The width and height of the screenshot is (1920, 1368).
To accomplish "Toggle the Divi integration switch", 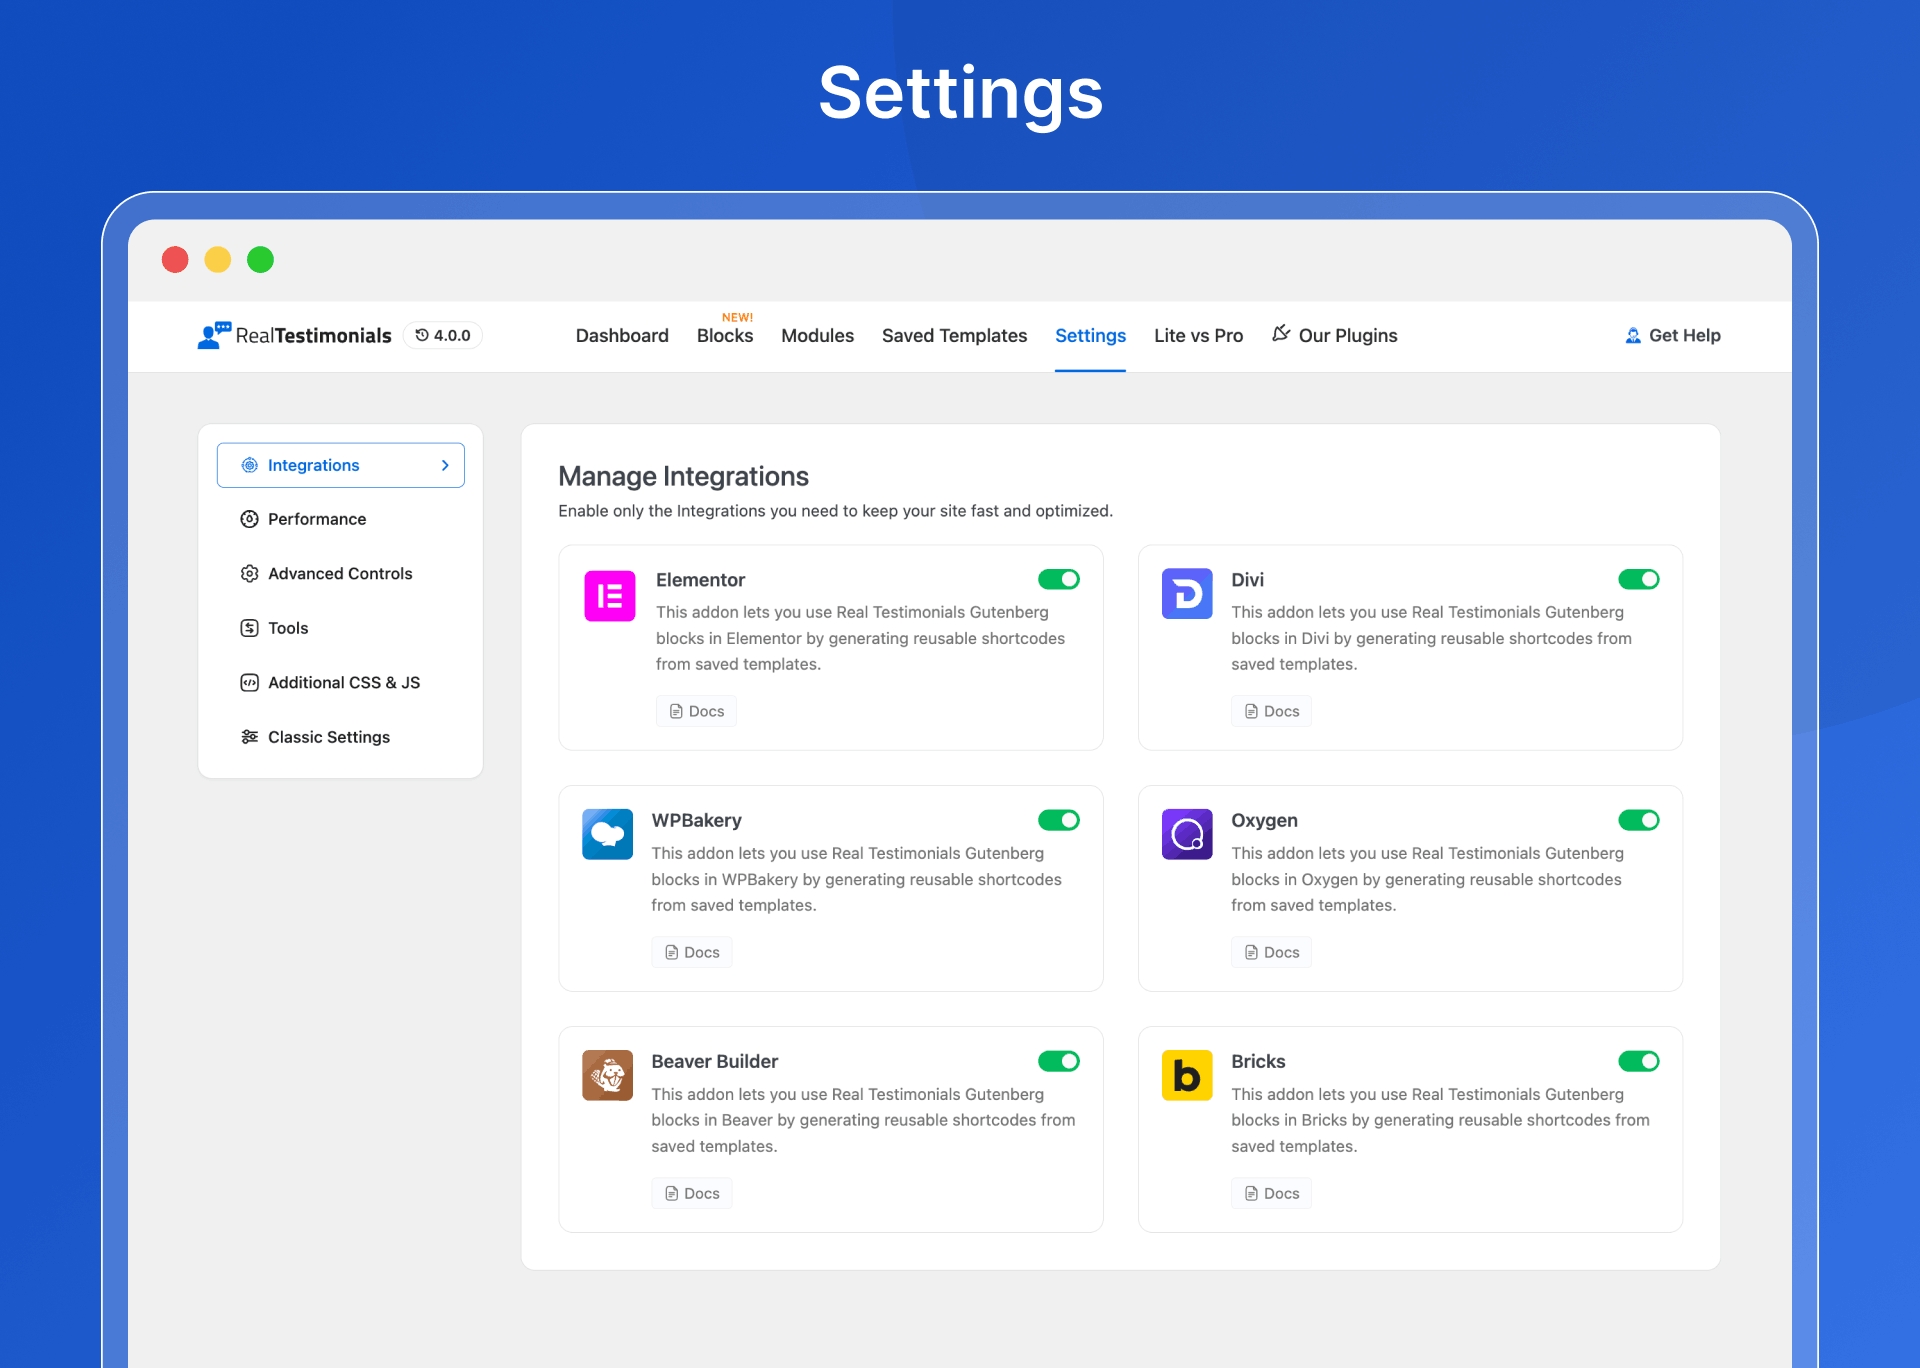I will coord(1638,579).
